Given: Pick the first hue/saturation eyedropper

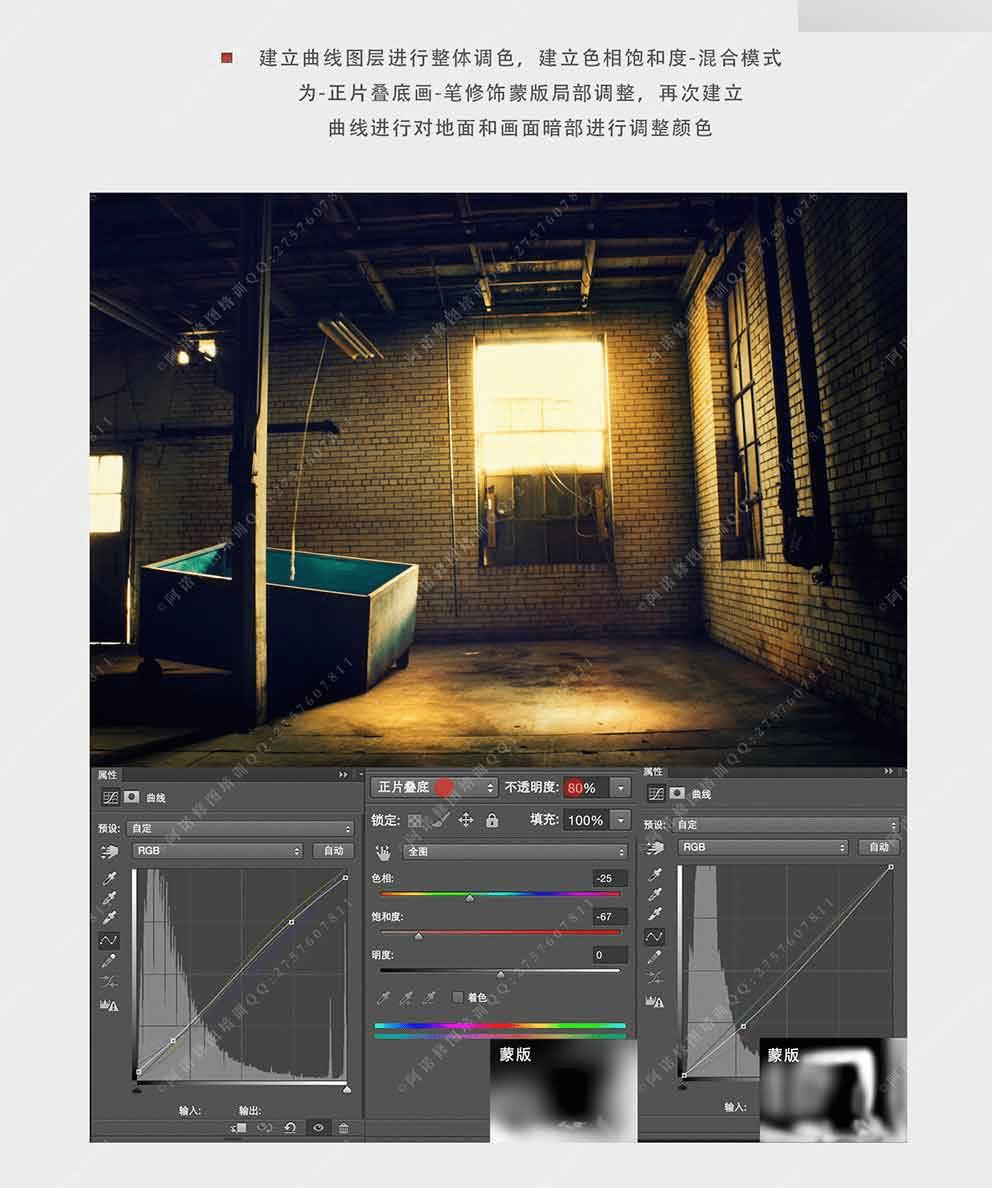Looking at the screenshot, I should click(x=384, y=998).
